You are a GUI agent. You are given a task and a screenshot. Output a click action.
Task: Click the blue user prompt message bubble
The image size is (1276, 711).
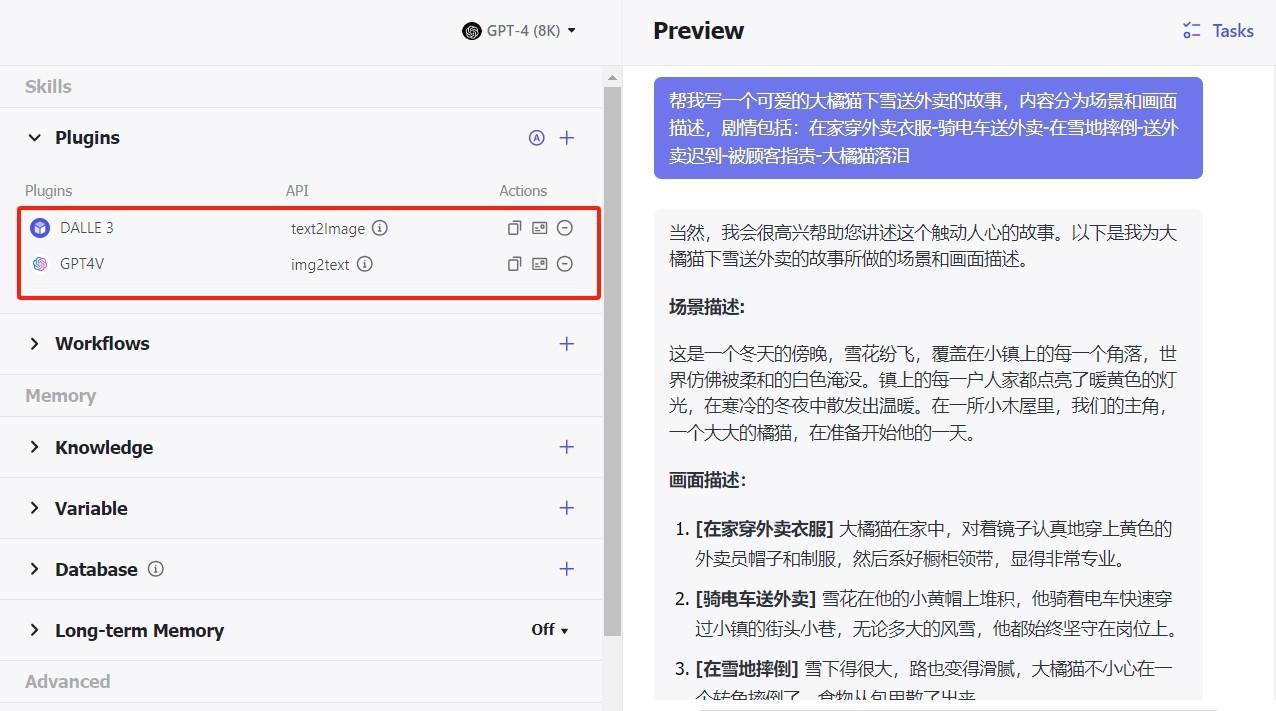(x=928, y=128)
